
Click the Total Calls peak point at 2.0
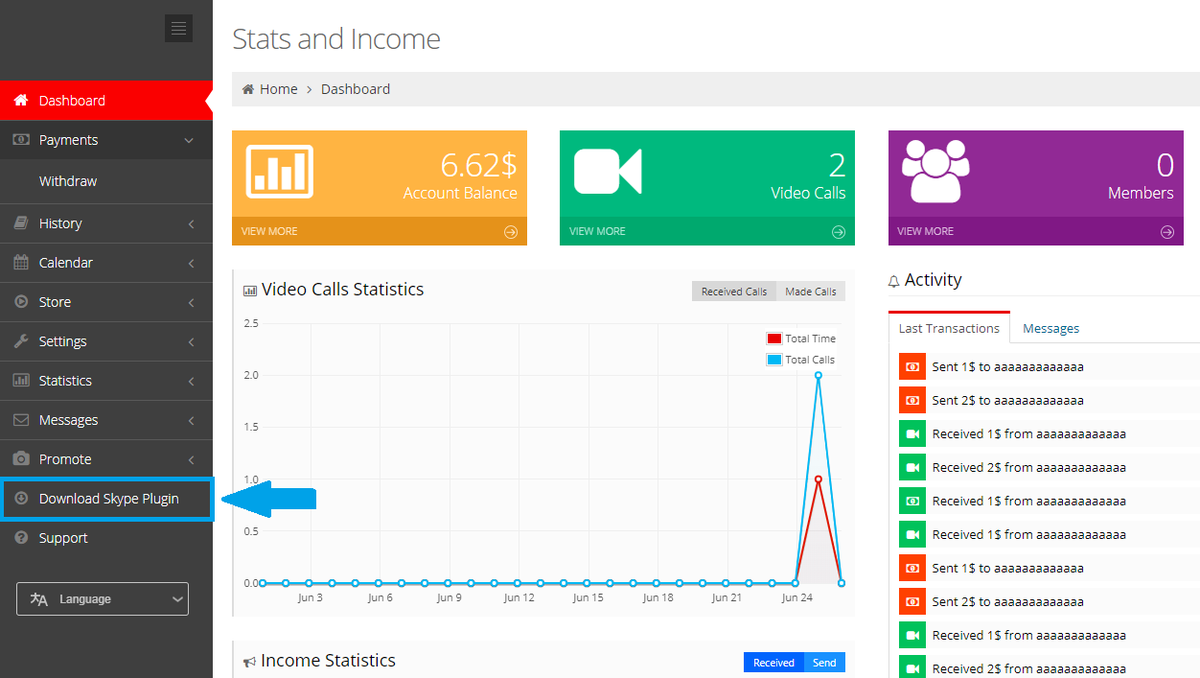pos(818,375)
